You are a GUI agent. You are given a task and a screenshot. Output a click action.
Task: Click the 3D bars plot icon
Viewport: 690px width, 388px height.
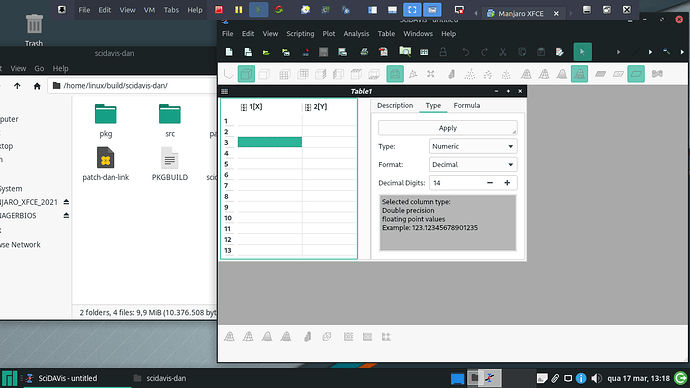pyautogui.click(x=451, y=74)
